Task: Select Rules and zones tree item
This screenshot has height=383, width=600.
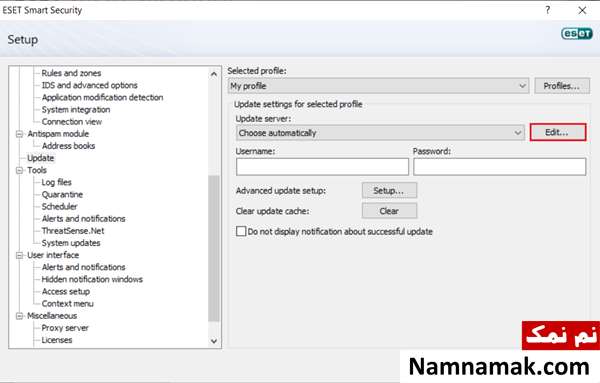Action: point(71,73)
